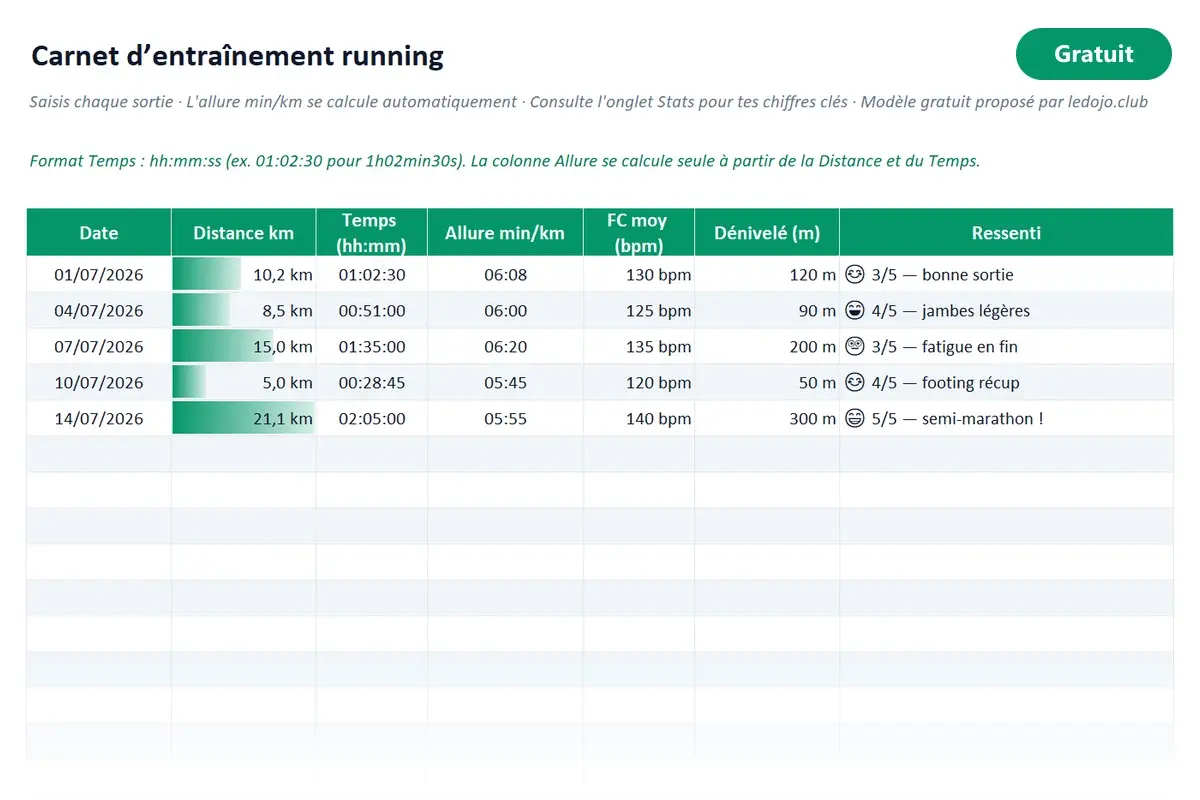
Task: Click the emoji beside 'jambes légères'
Action: (x=854, y=310)
